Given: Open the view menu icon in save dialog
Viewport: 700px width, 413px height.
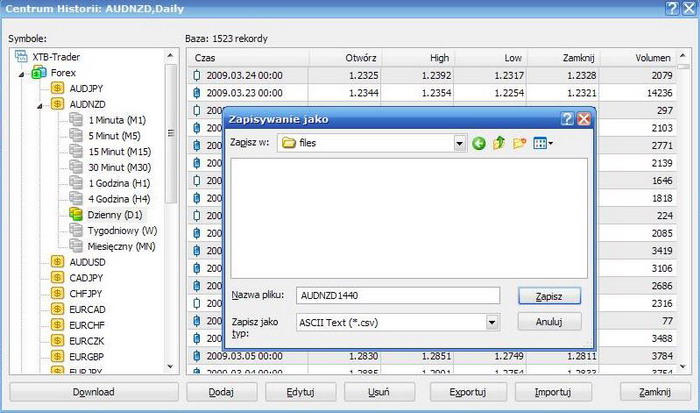Looking at the screenshot, I should [543, 143].
